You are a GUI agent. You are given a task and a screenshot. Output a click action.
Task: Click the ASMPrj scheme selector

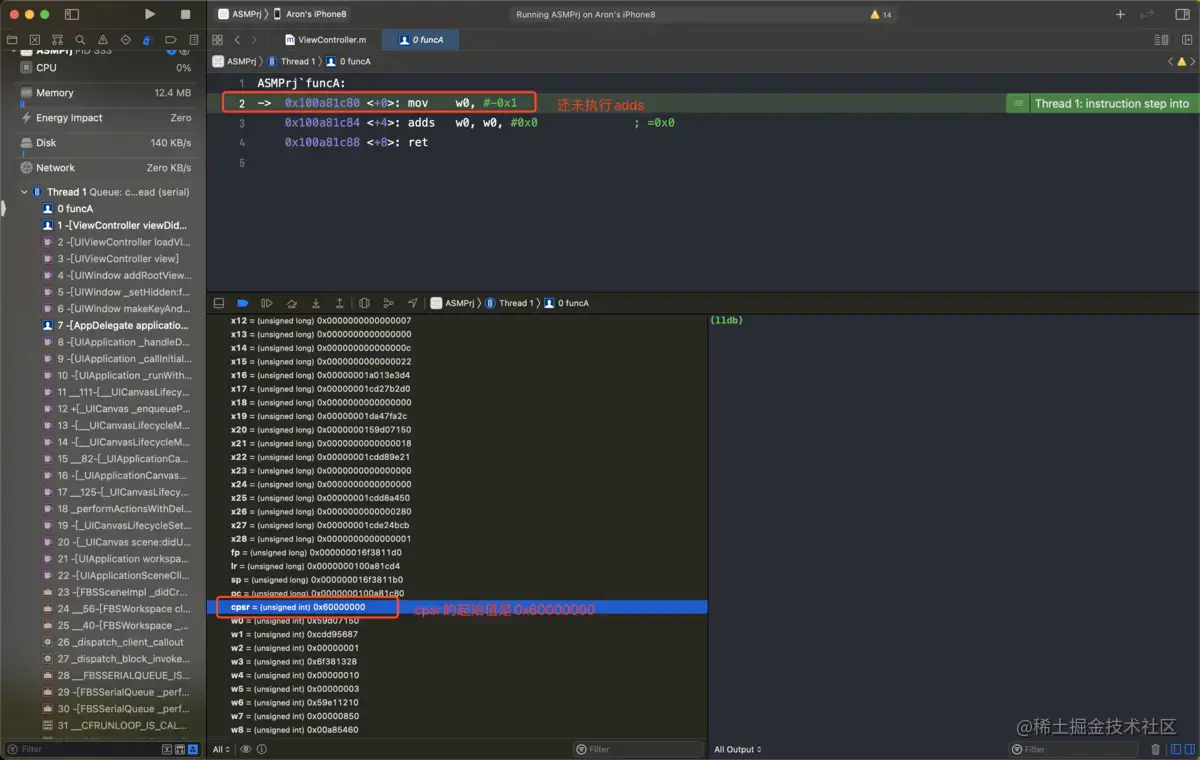pos(240,14)
